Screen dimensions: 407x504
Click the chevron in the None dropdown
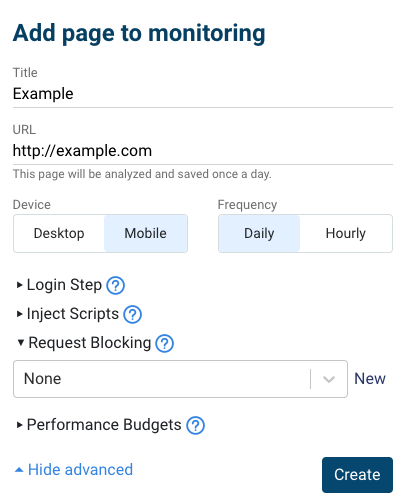point(329,379)
